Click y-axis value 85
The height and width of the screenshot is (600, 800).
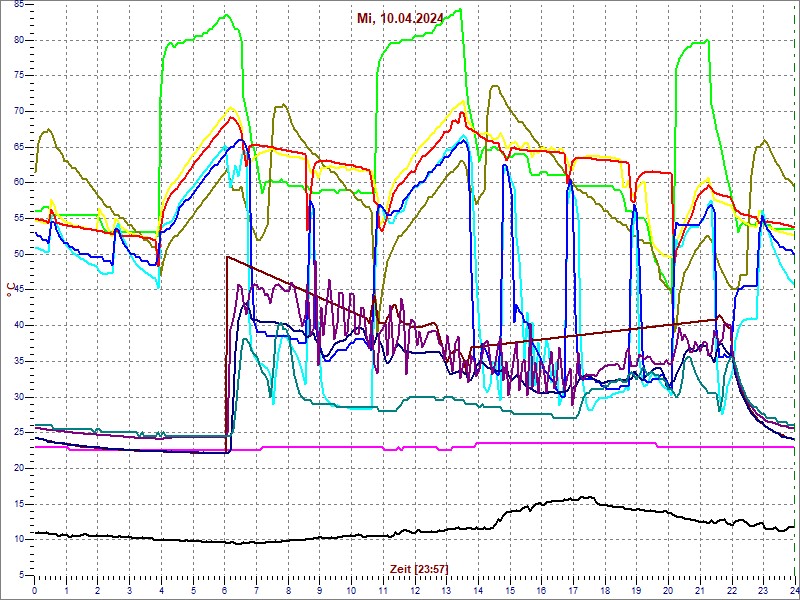(x=19, y=4)
